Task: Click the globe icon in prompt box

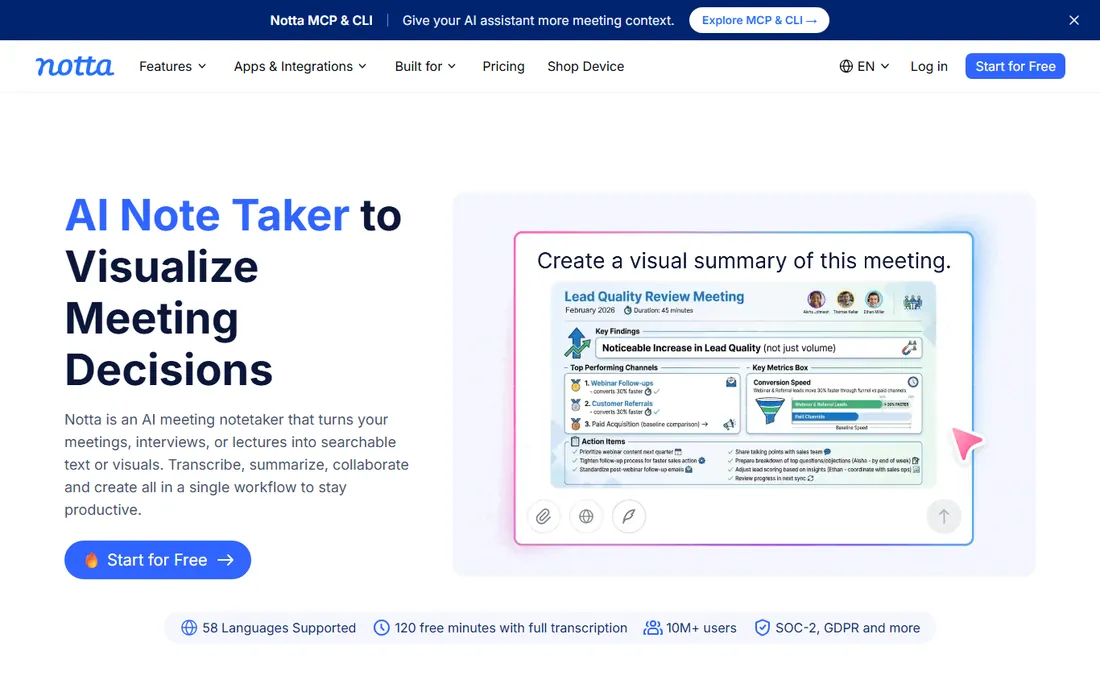Action: [586, 517]
